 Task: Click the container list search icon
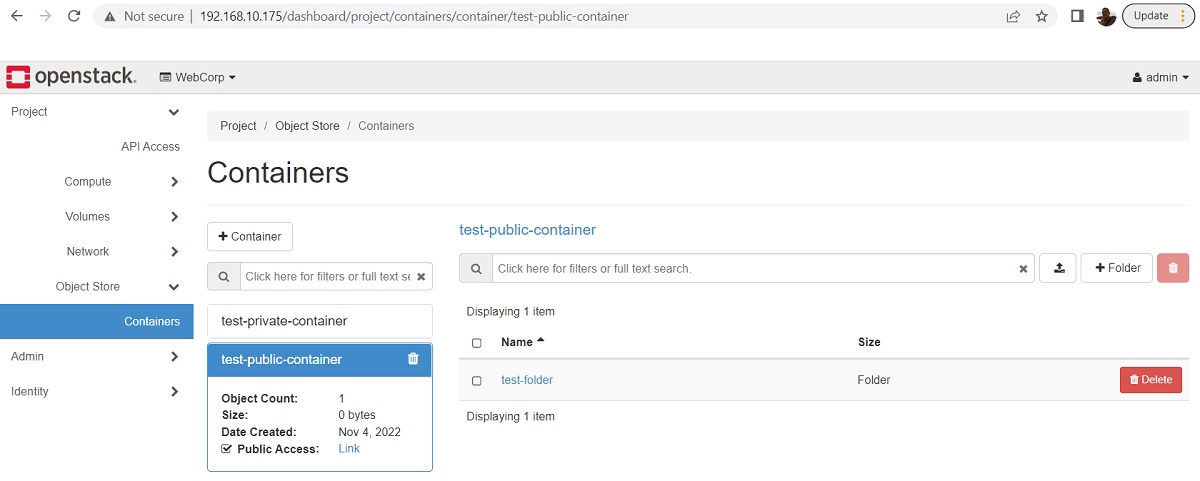[224, 276]
